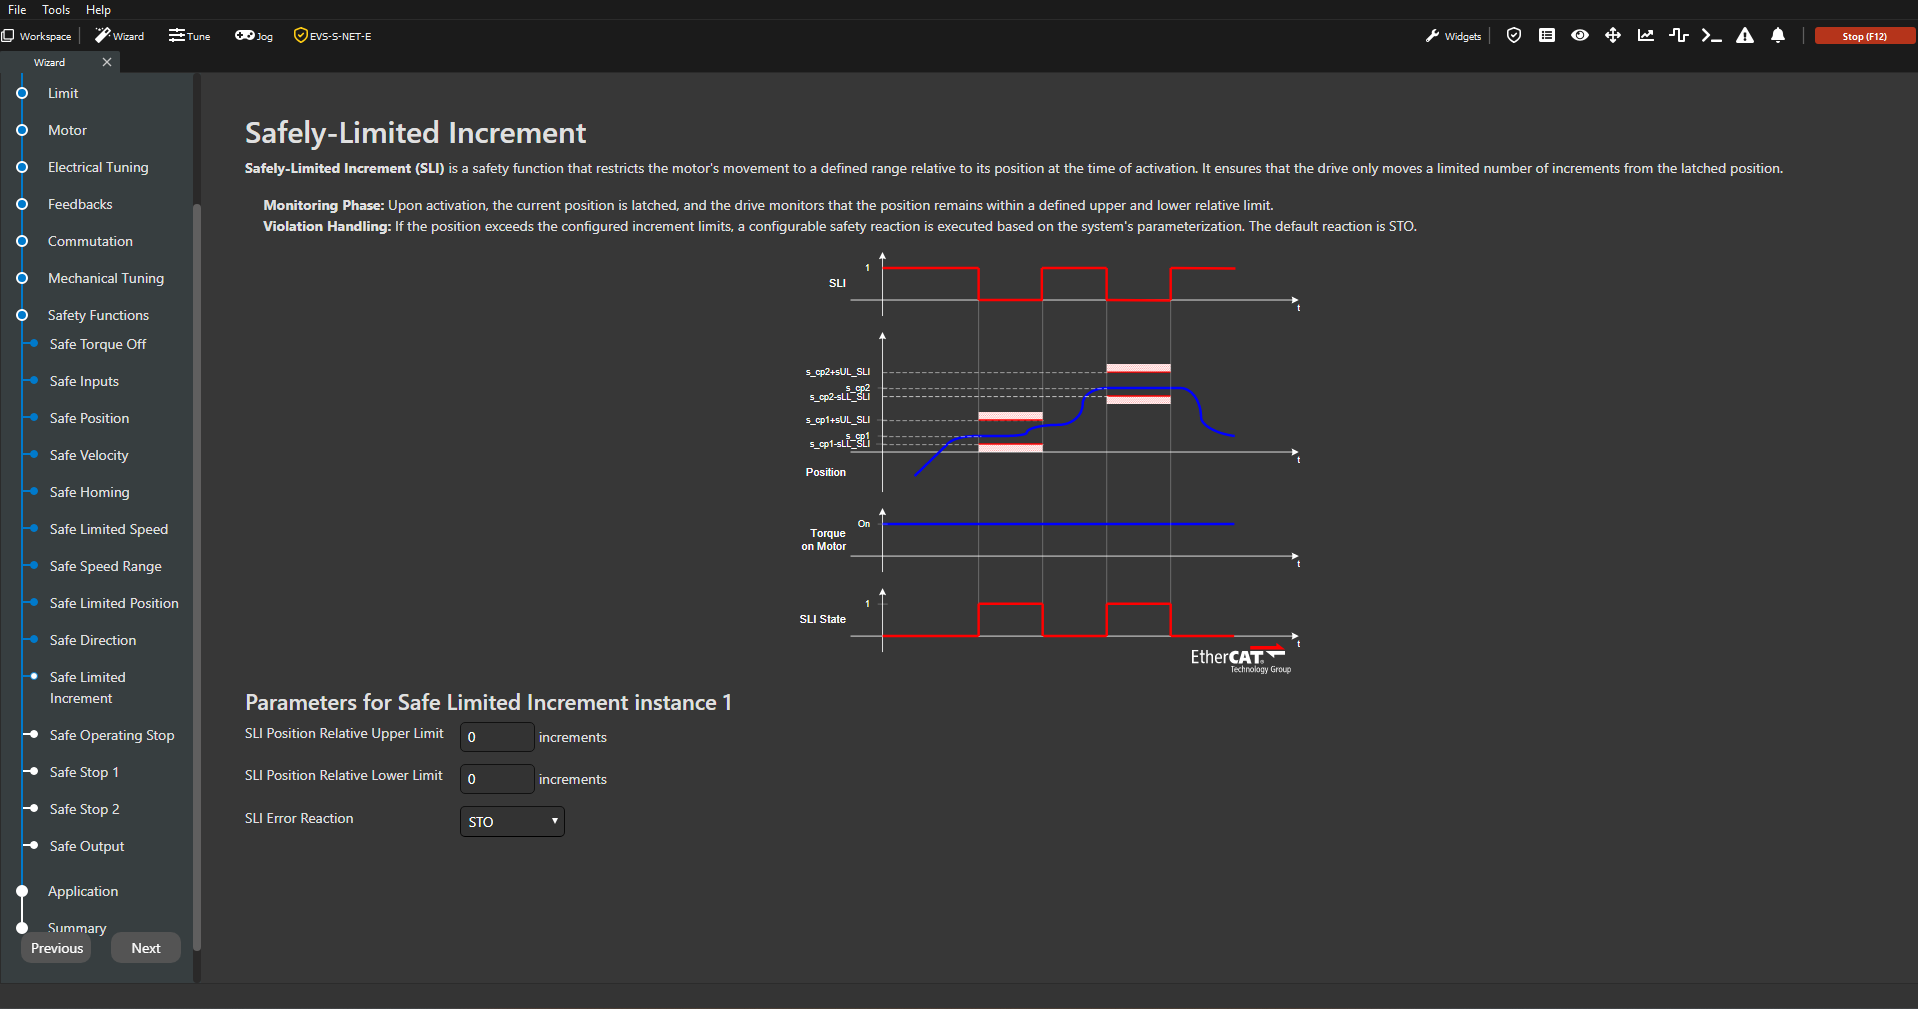Image resolution: width=1918 pixels, height=1009 pixels.
Task: Click the Next button in the wizard
Action: pos(146,948)
